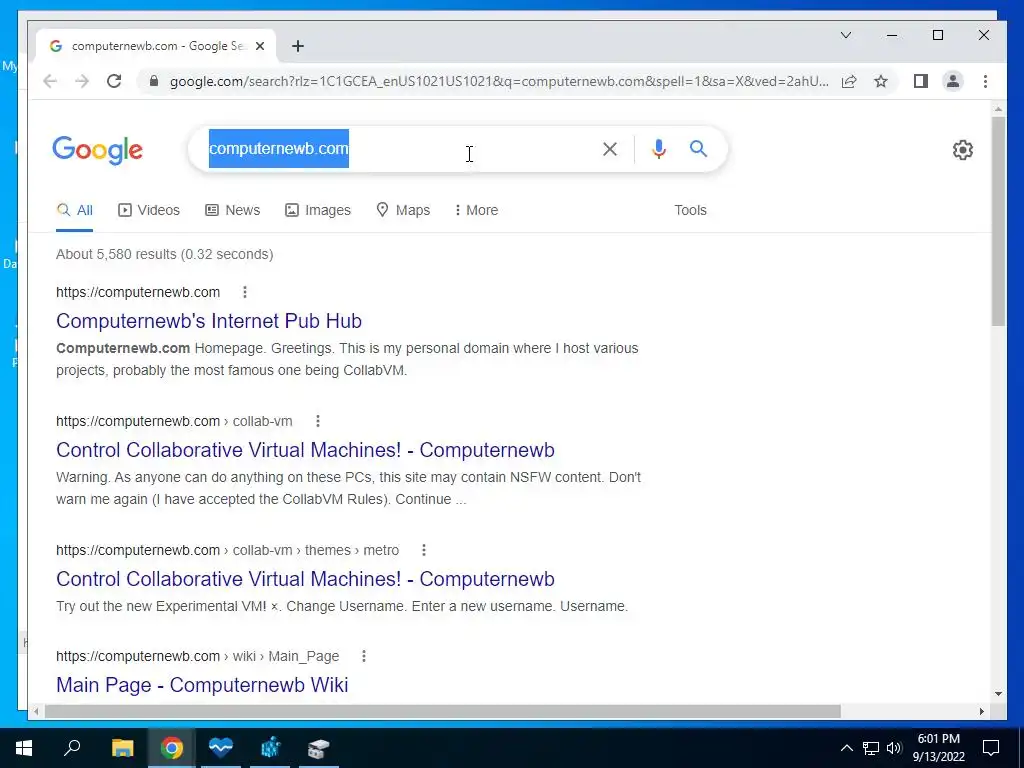The image size is (1024, 768).
Task: Open the themes metro Collaborative Virtual Machines link
Action: point(305,579)
